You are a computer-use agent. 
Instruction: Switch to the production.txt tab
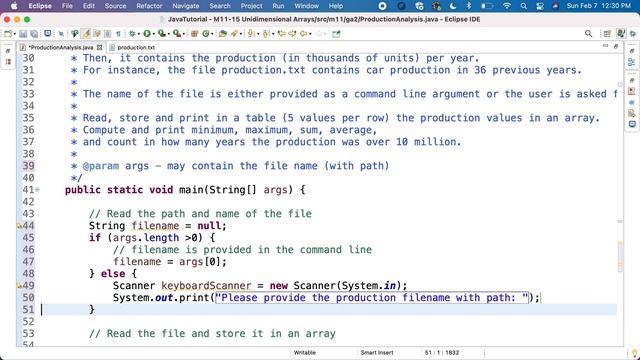click(x=132, y=47)
